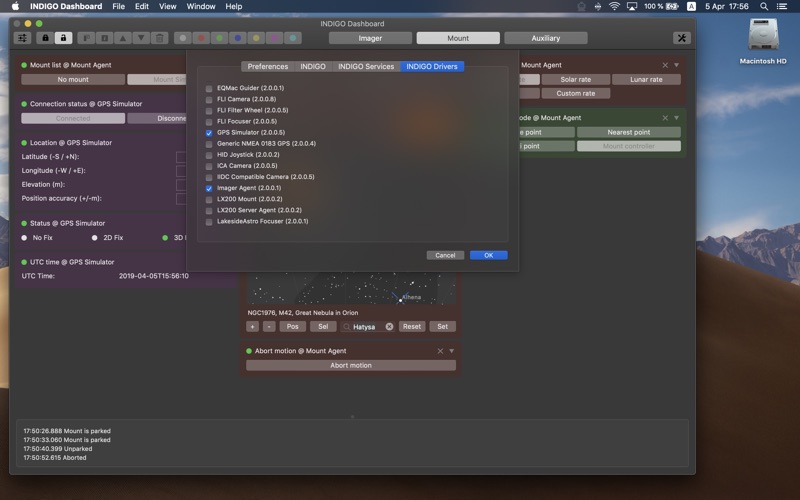The width and height of the screenshot is (800, 500).
Task: Open the Auxiliary view tab
Action: tap(545, 38)
